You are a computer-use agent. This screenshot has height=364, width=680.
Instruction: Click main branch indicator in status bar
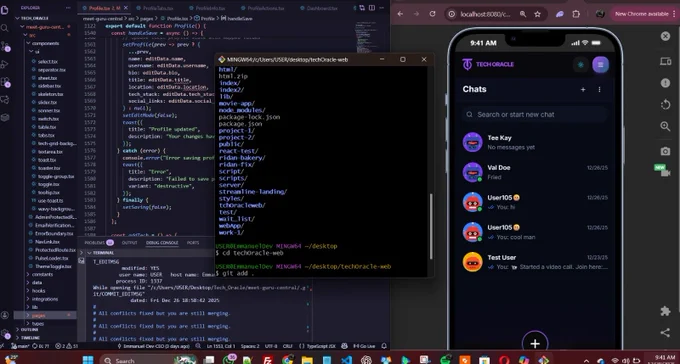[20, 346]
